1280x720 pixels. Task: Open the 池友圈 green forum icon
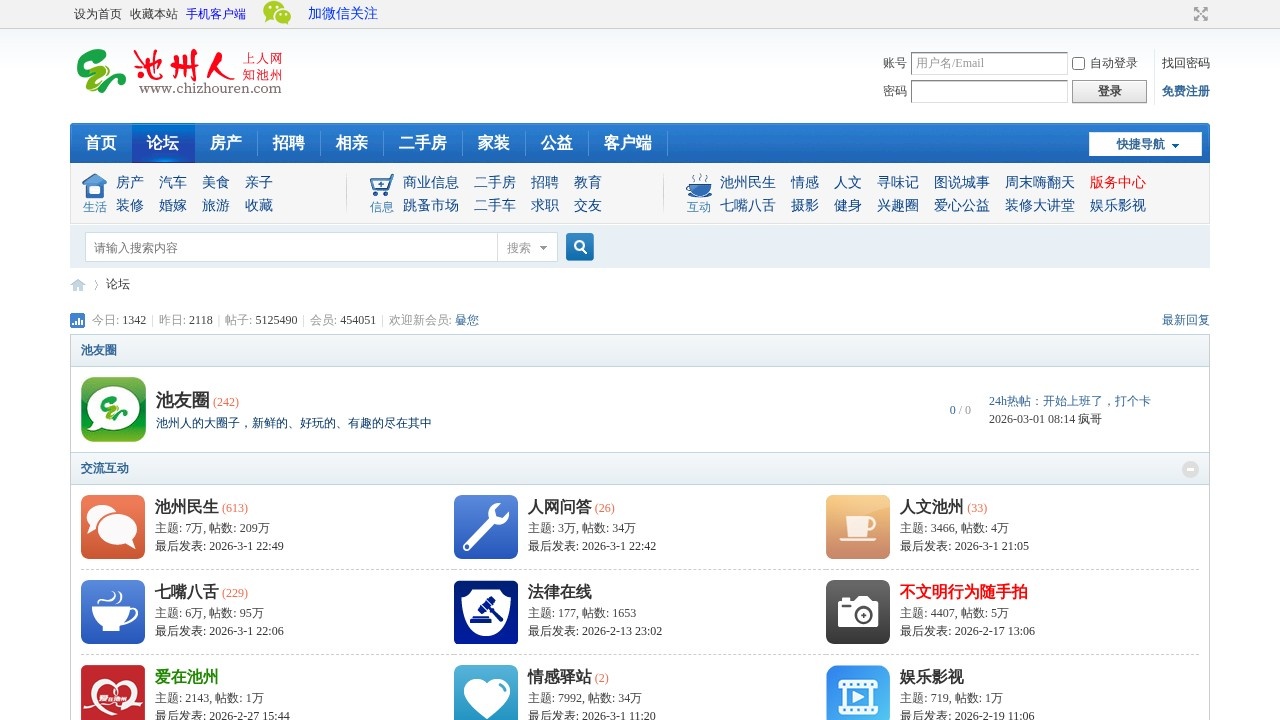click(113, 409)
